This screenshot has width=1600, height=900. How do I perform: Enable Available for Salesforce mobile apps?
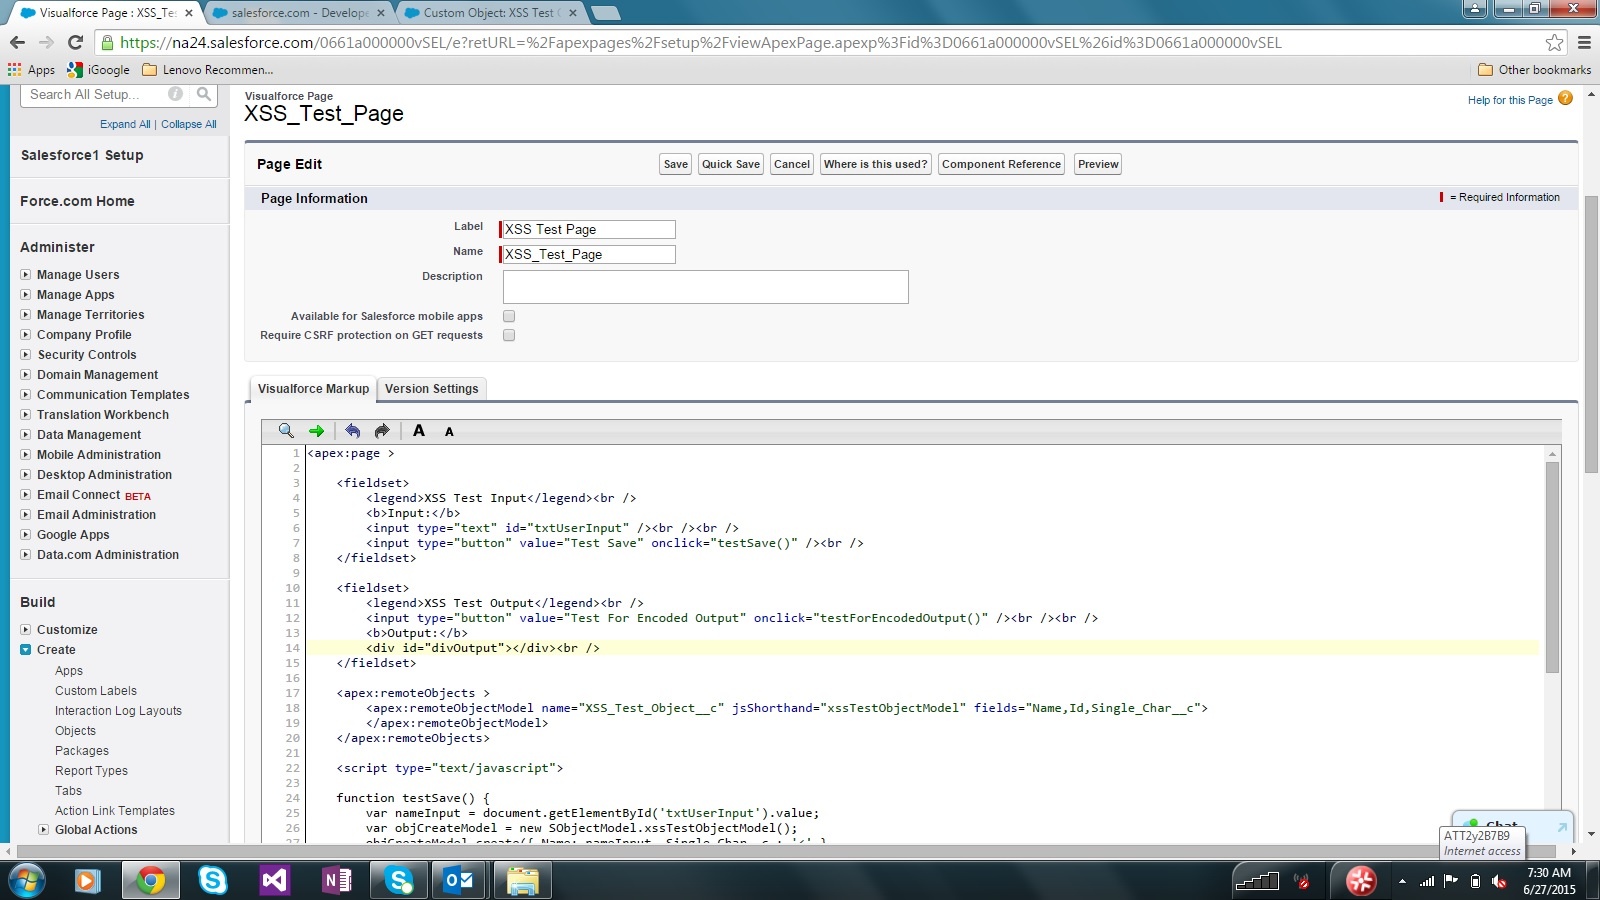click(509, 316)
